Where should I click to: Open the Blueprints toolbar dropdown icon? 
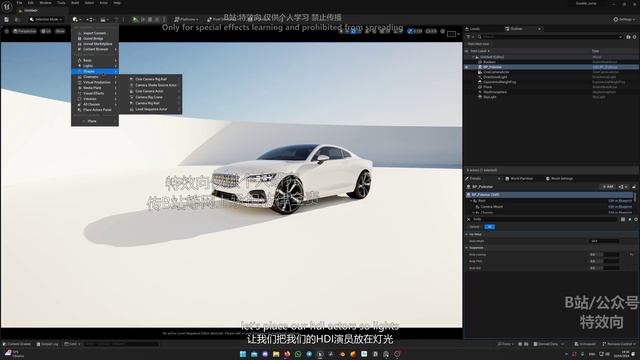pyautogui.click(x=90, y=19)
